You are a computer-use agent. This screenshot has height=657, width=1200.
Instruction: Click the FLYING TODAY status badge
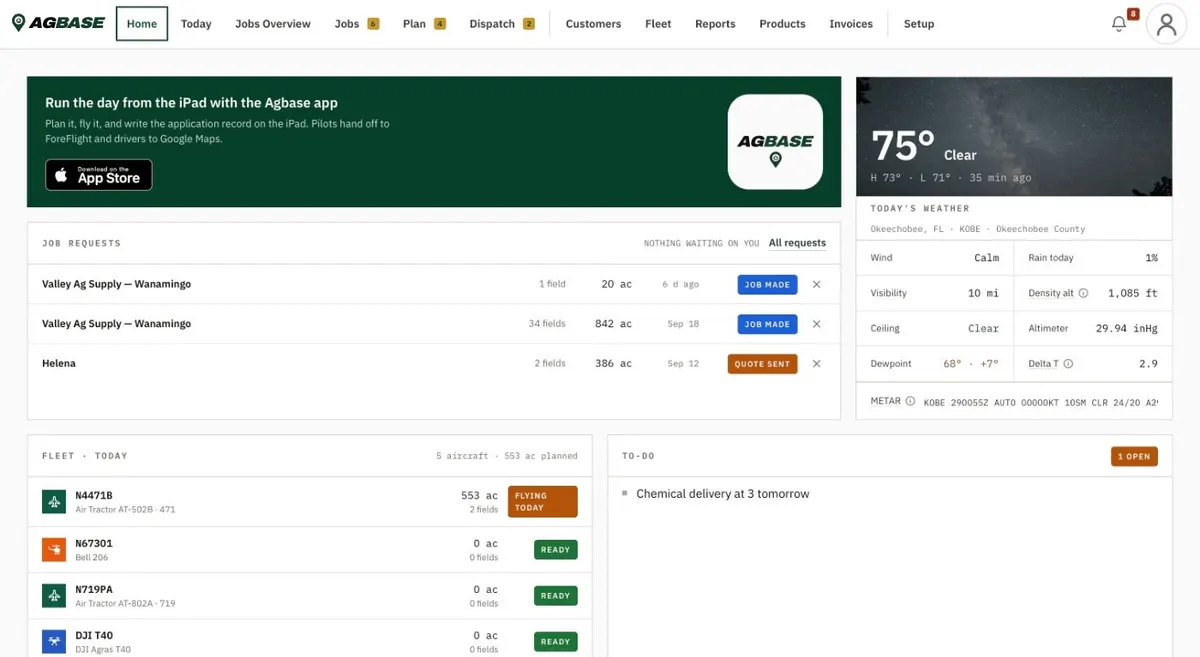[x=543, y=502]
